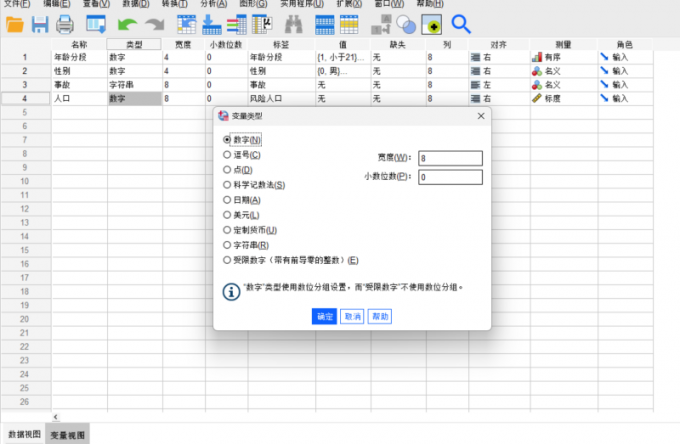Click the nominal measure icon for 性别 row
The height and width of the screenshot is (444, 680).
(537, 71)
